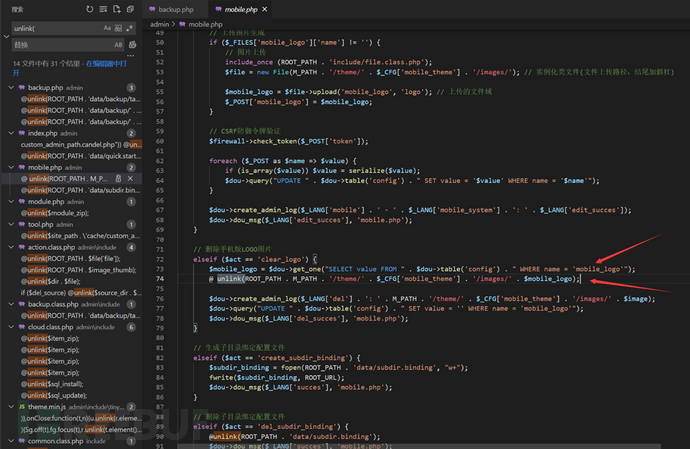Viewport: 690px width, 449px height.
Task: Collapse the replace field chevron
Action: [5, 37]
